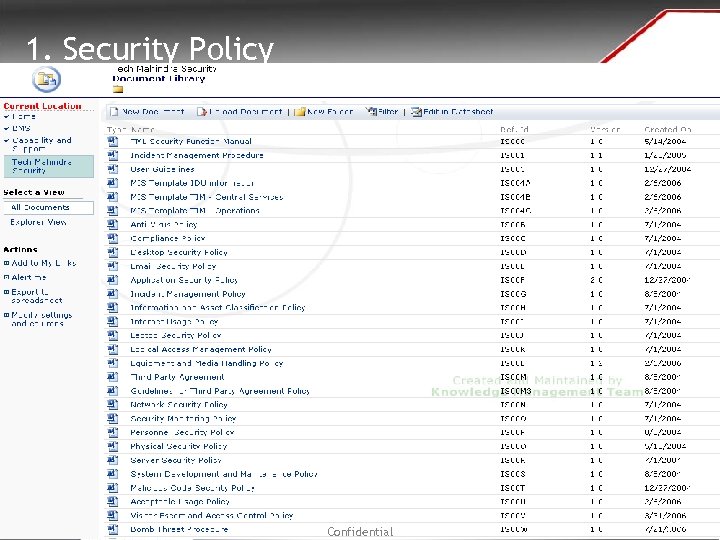Screen dimensions: 720x540
Task: Click Word icon beside Physical Security Policy
Action: [112, 446]
